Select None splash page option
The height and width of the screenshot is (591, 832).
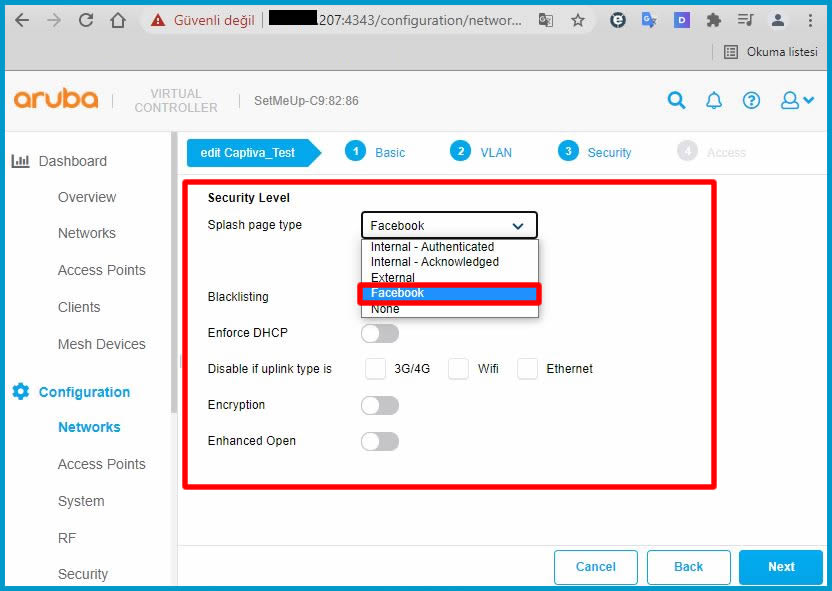tap(449, 309)
